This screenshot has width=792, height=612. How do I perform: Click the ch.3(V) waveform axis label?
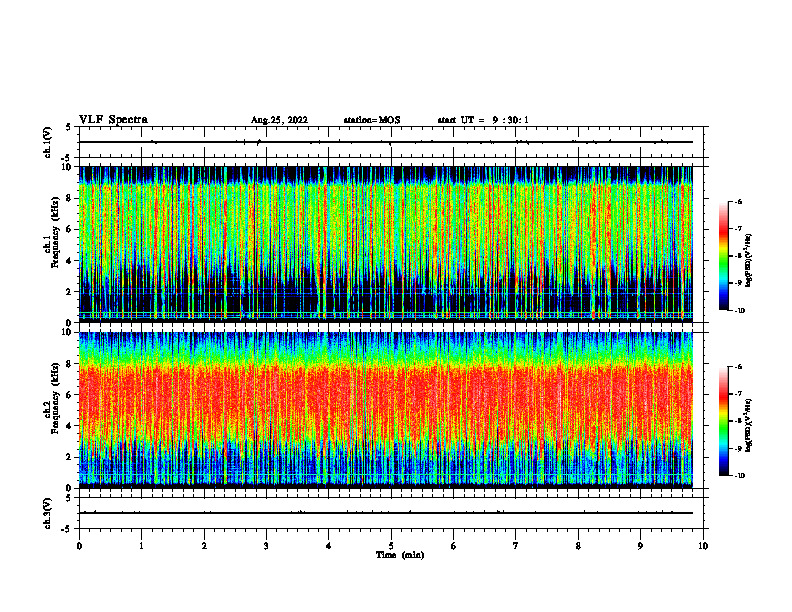[x=48, y=513]
